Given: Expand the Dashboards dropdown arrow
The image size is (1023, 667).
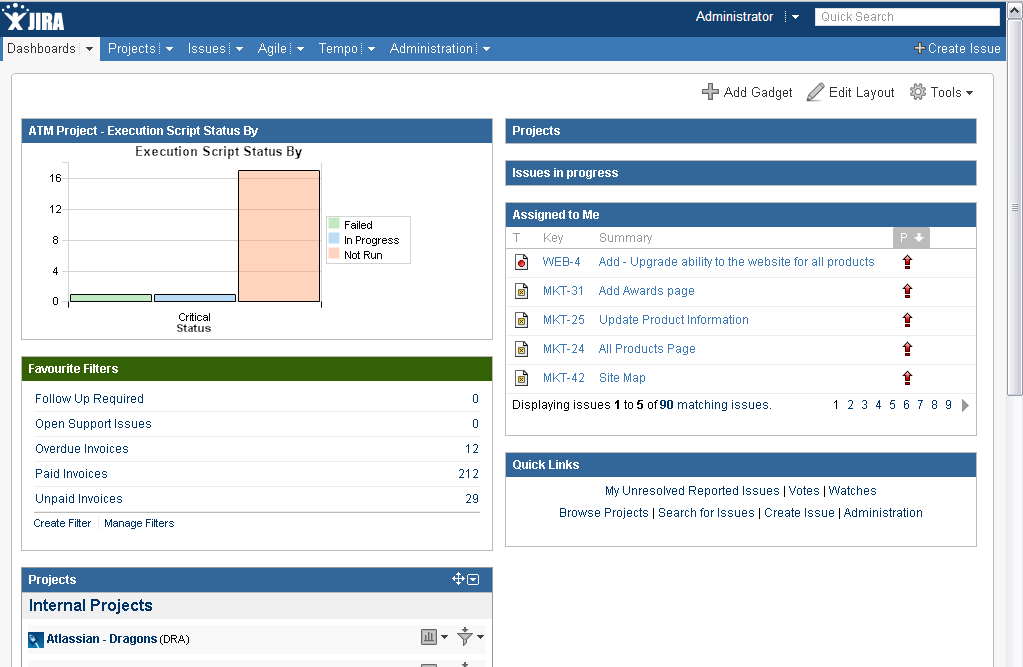Looking at the screenshot, I should tap(89, 49).
